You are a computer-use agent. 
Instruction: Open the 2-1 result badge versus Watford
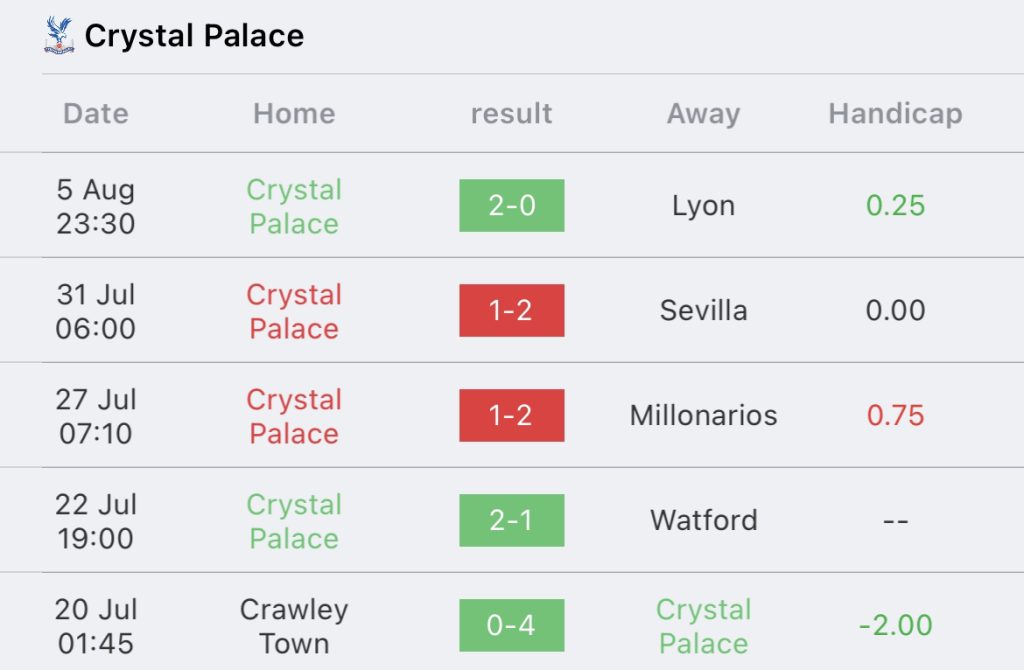coord(511,520)
